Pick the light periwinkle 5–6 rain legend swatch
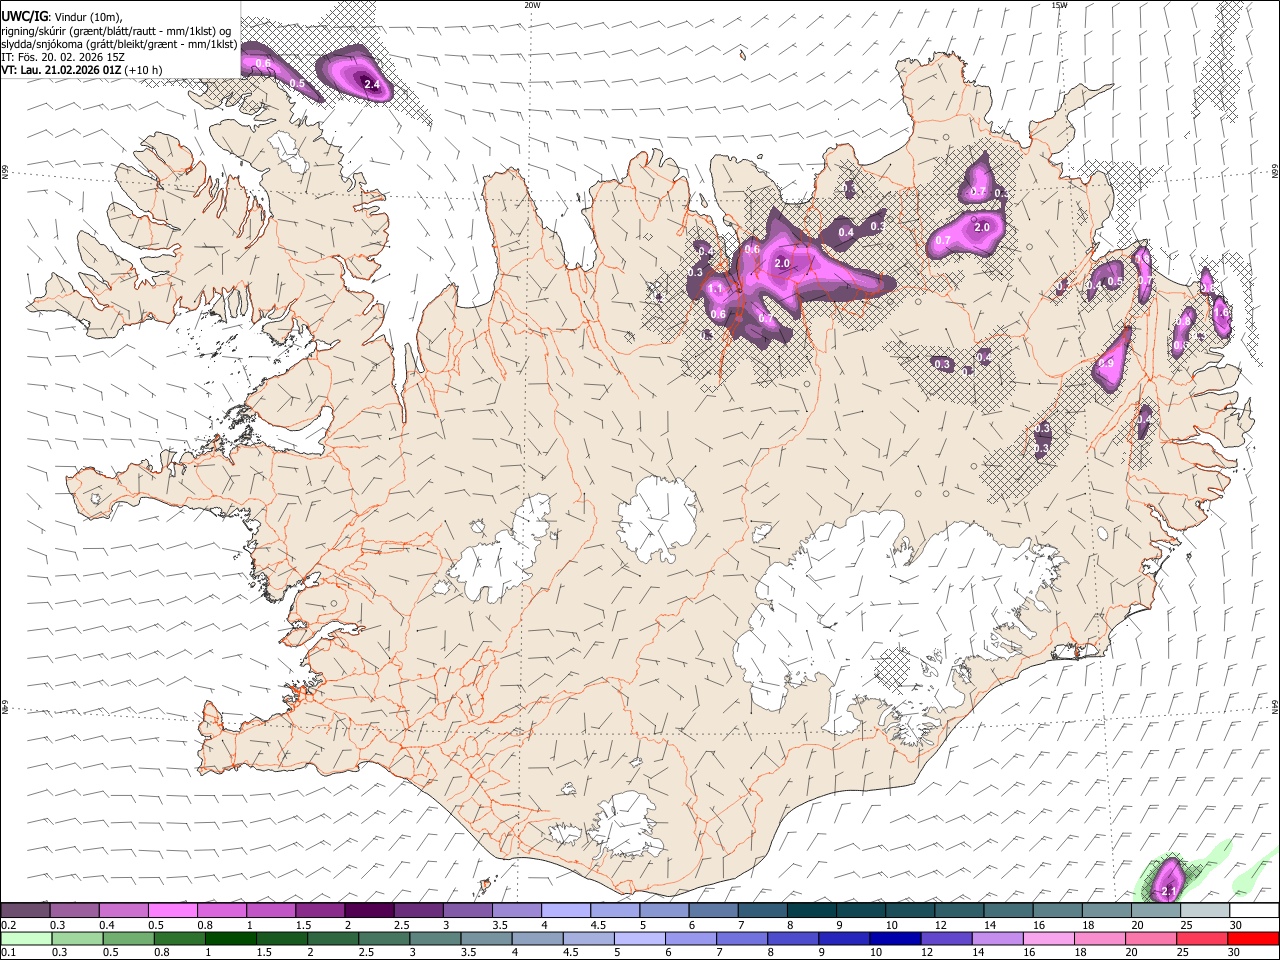 point(640,938)
